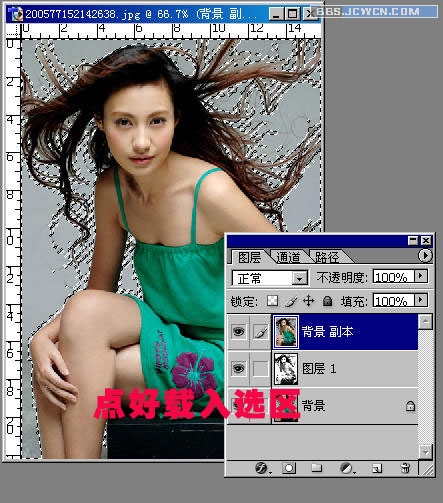Switch to the 路径 tab
443x503 pixels.
click(x=327, y=257)
